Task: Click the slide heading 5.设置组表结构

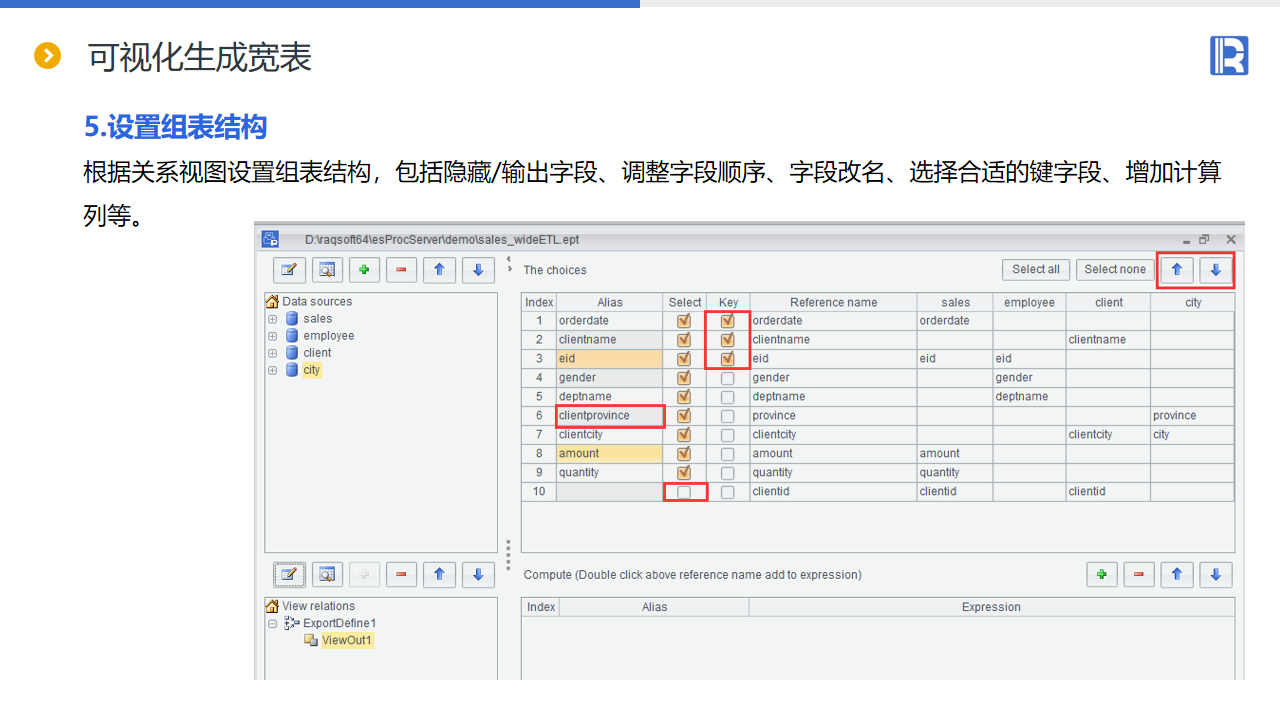Action: [176, 127]
